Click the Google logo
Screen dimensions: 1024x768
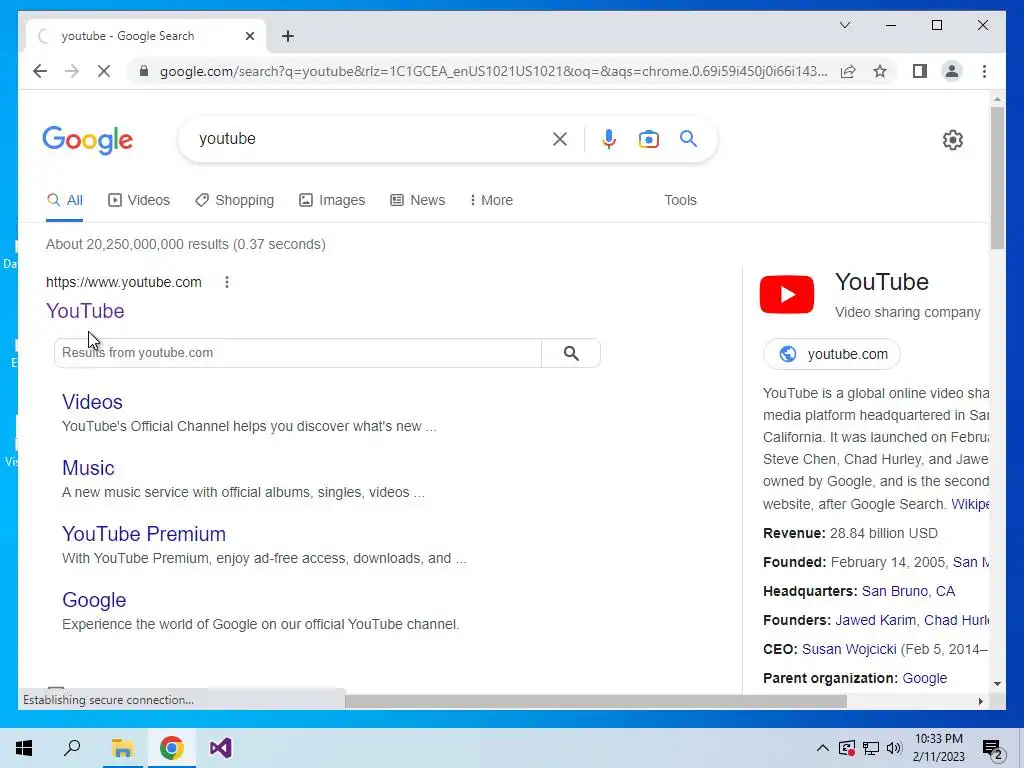pyautogui.click(x=88, y=140)
